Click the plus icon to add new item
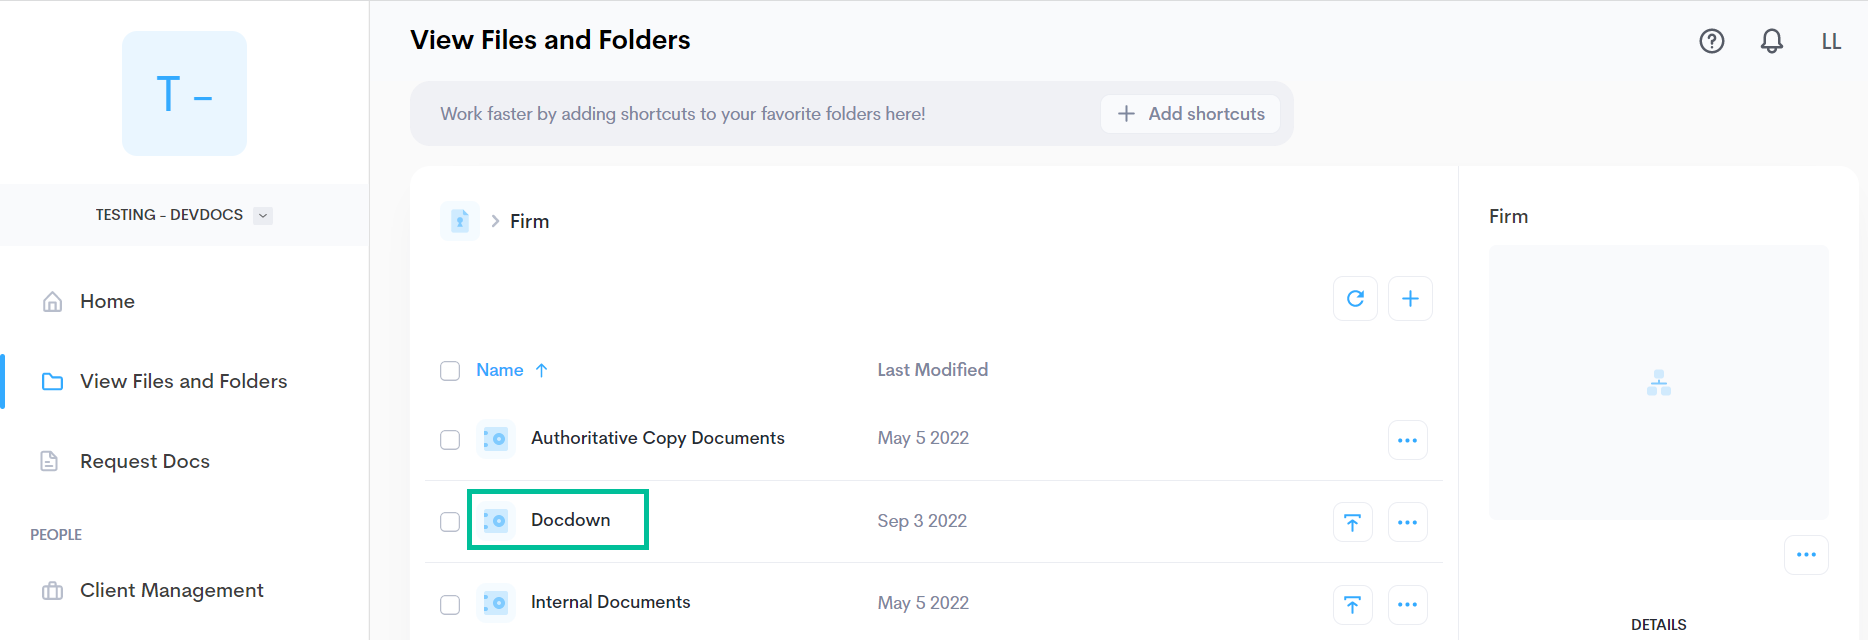Viewport: 1868px width, 640px height. (x=1410, y=299)
